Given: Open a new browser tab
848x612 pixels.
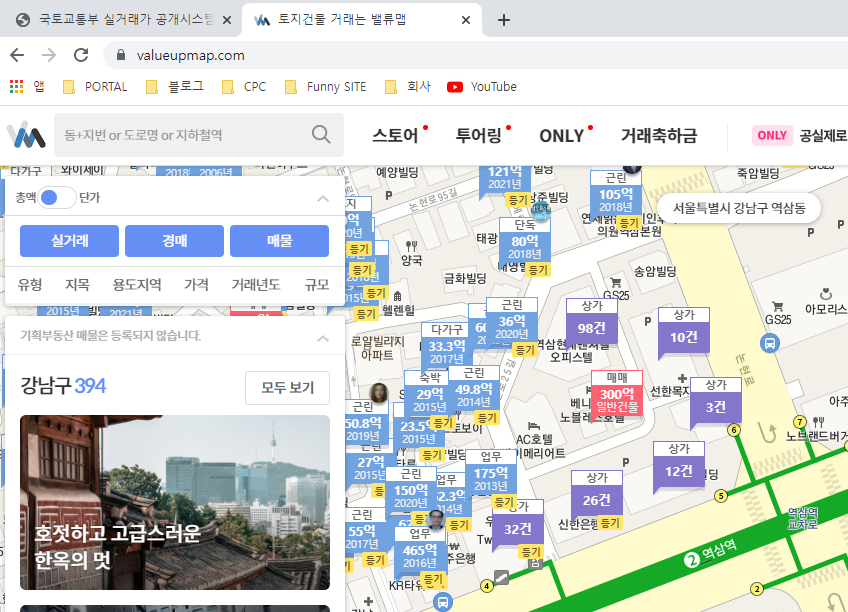Looking at the screenshot, I should (x=504, y=20).
